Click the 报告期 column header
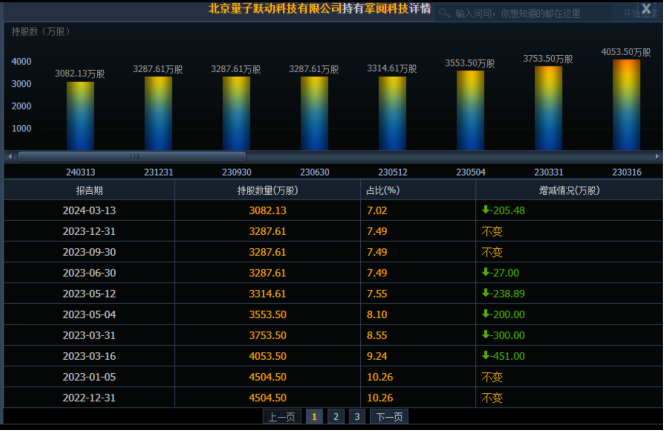The height and width of the screenshot is (431, 664). coord(89,190)
